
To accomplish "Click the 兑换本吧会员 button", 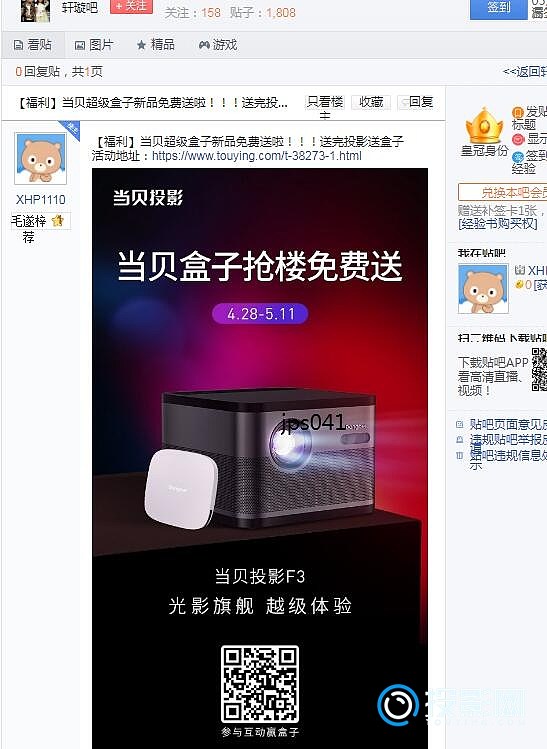I will [x=503, y=192].
